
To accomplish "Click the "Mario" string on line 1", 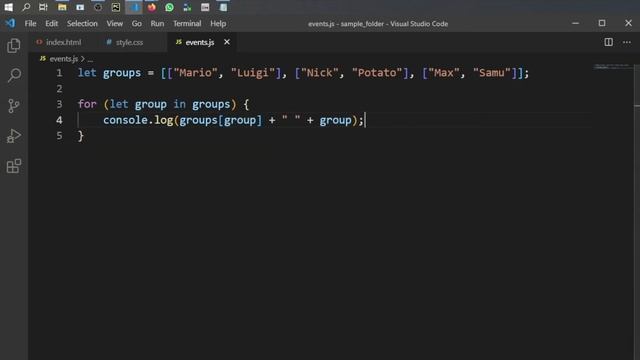I will pos(196,73).
